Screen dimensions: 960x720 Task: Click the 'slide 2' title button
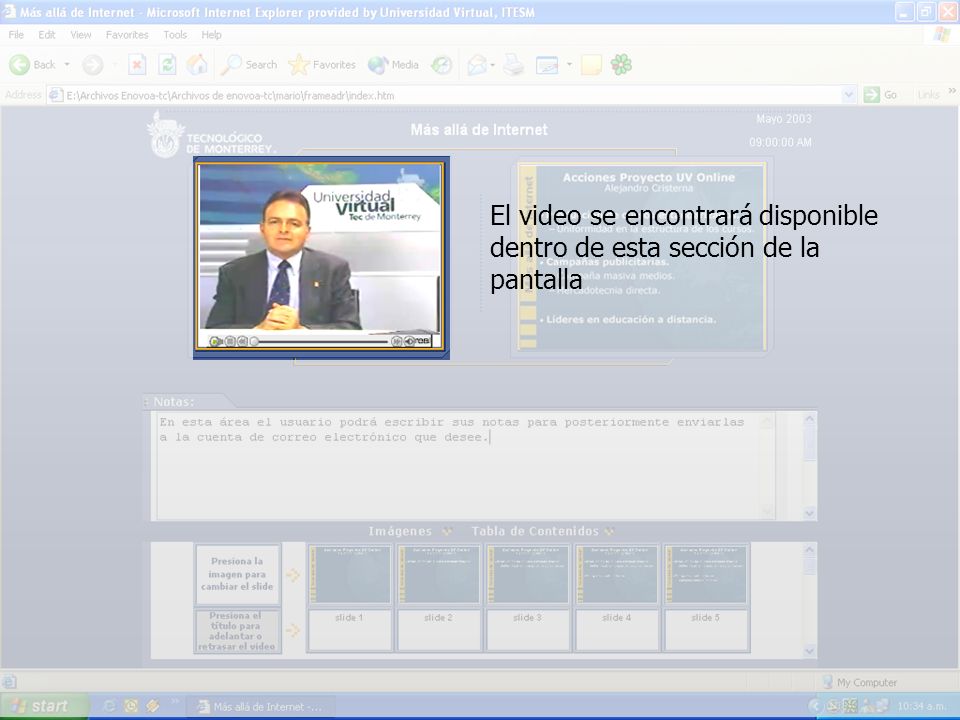pyautogui.click(x=438, y=629)
